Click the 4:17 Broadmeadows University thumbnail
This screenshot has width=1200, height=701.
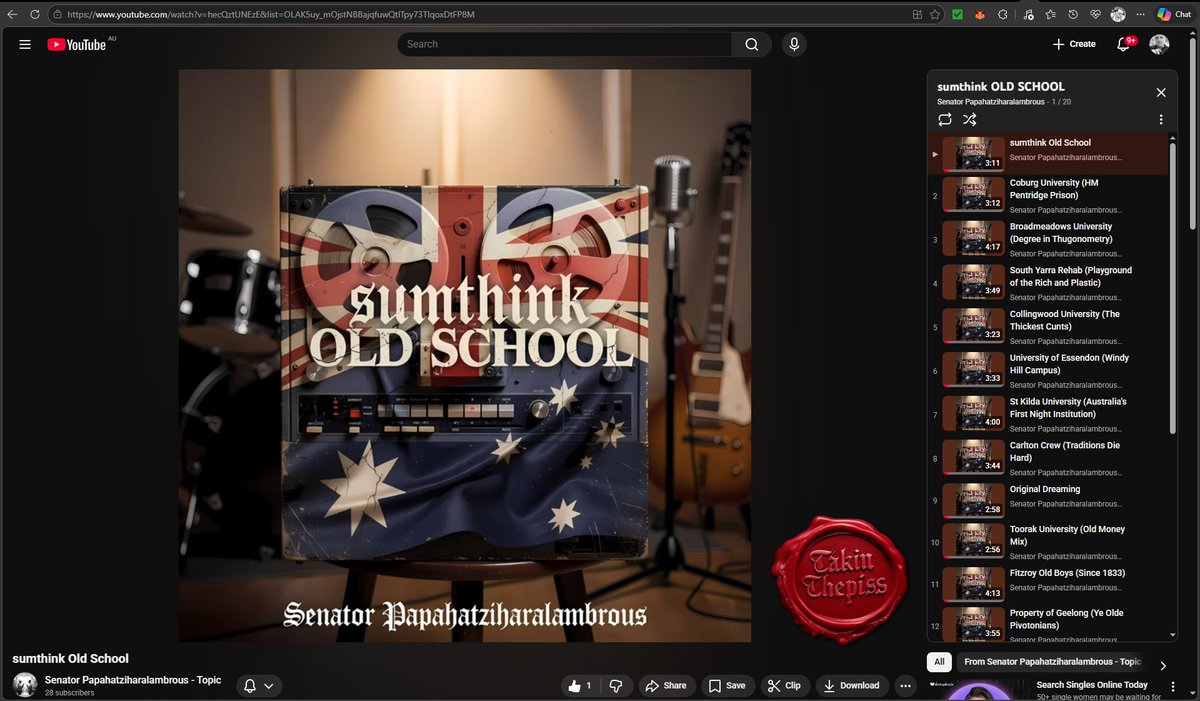pyautogui.click(x=974, y=238)
